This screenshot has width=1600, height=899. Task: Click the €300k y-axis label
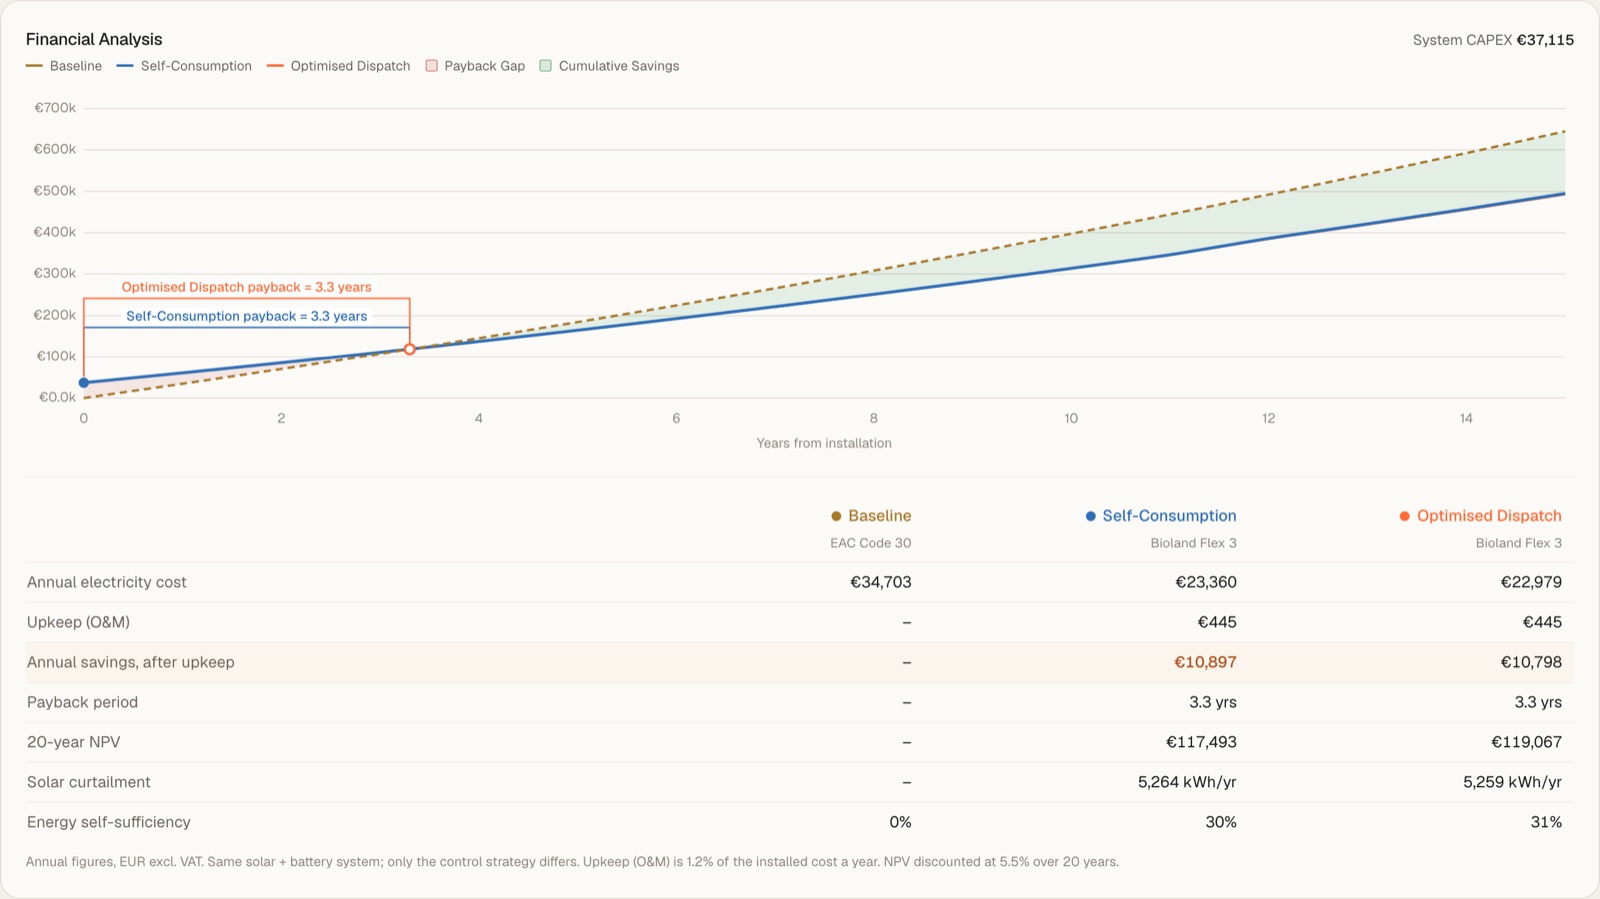point(55,273)
